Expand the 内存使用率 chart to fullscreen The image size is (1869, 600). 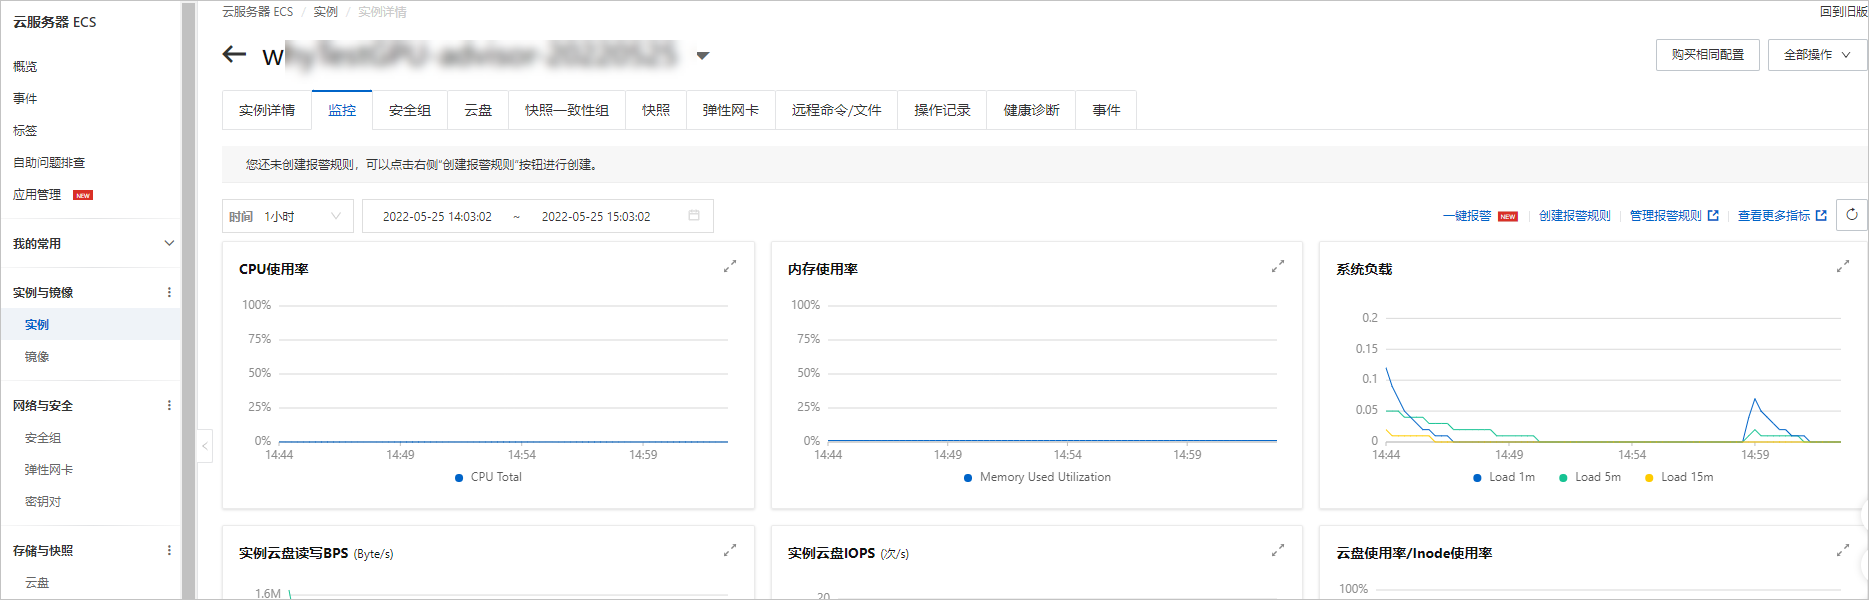pos(1278,266)
